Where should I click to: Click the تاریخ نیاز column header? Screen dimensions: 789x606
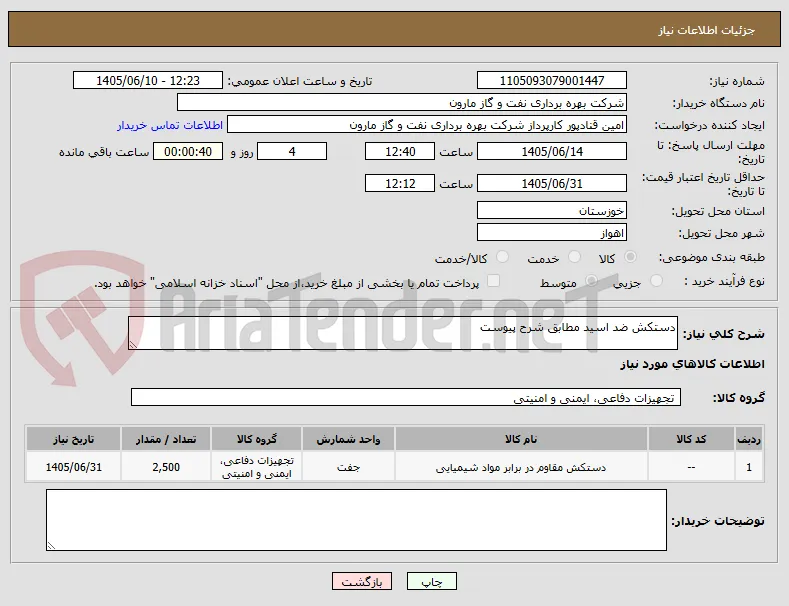click(x=73, y=439)
